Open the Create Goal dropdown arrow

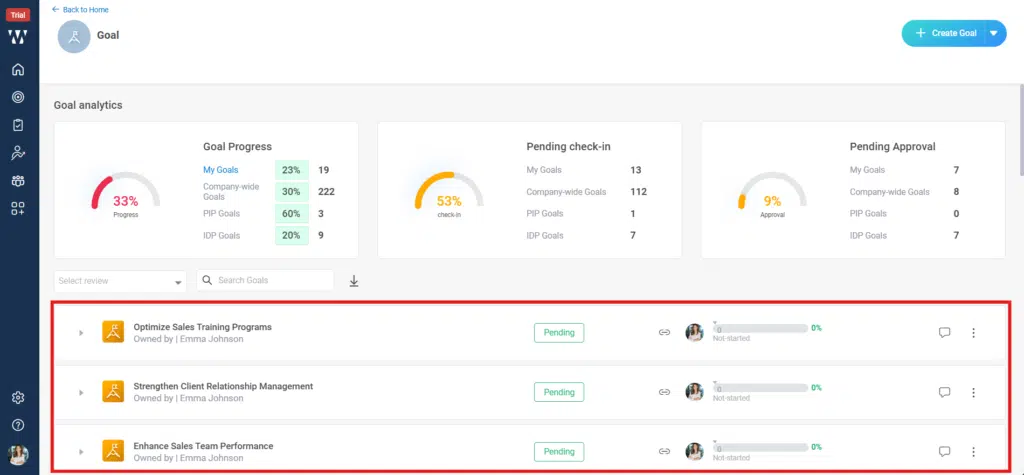[x=995, y=33]
